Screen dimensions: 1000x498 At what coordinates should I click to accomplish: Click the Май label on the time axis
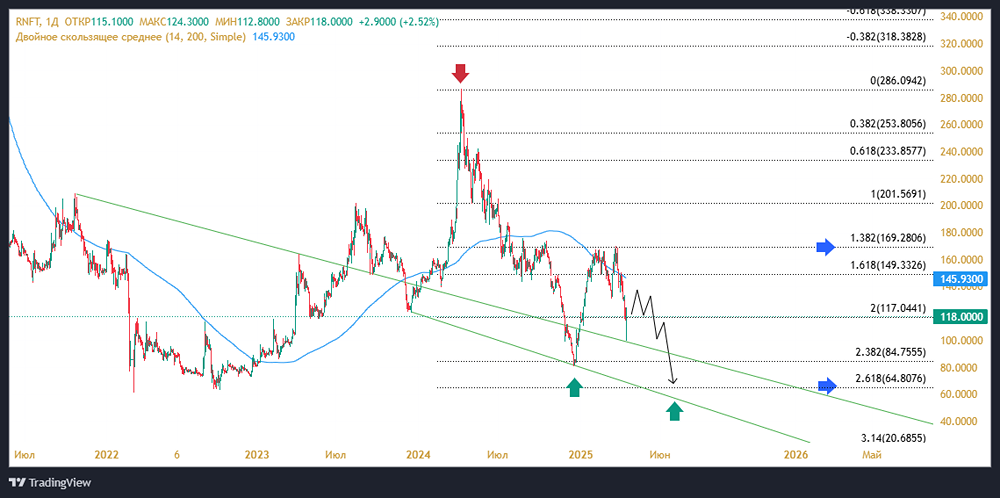coord(872,455)
